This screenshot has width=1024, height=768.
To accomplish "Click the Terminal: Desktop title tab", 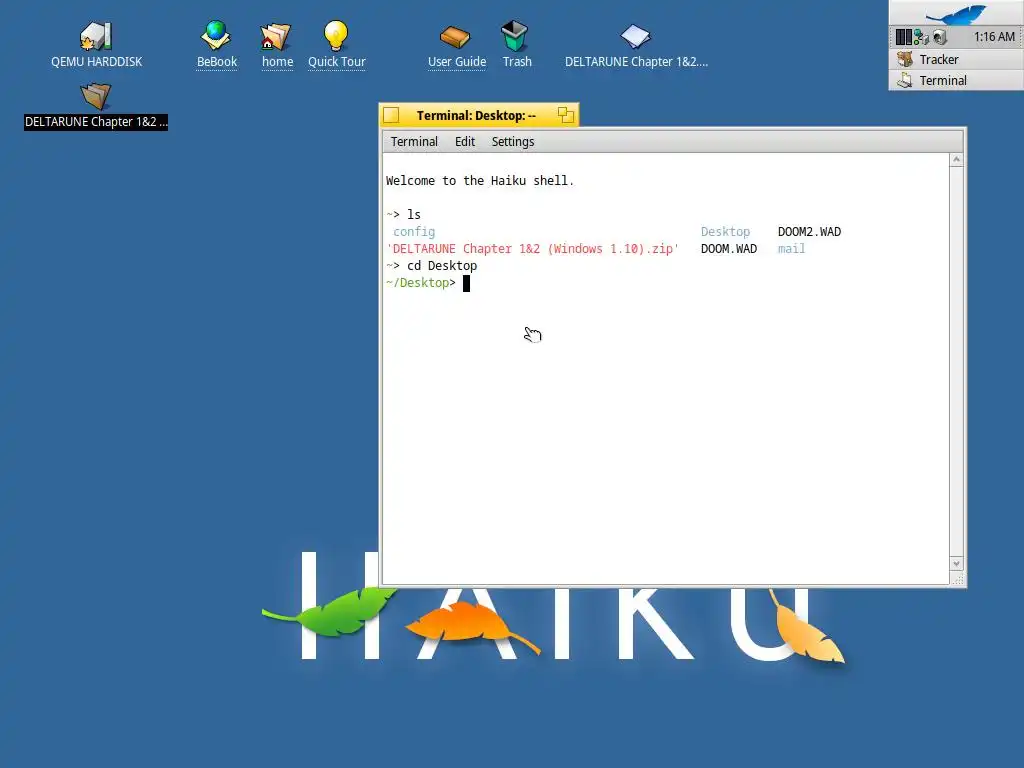I will point(476,116).
